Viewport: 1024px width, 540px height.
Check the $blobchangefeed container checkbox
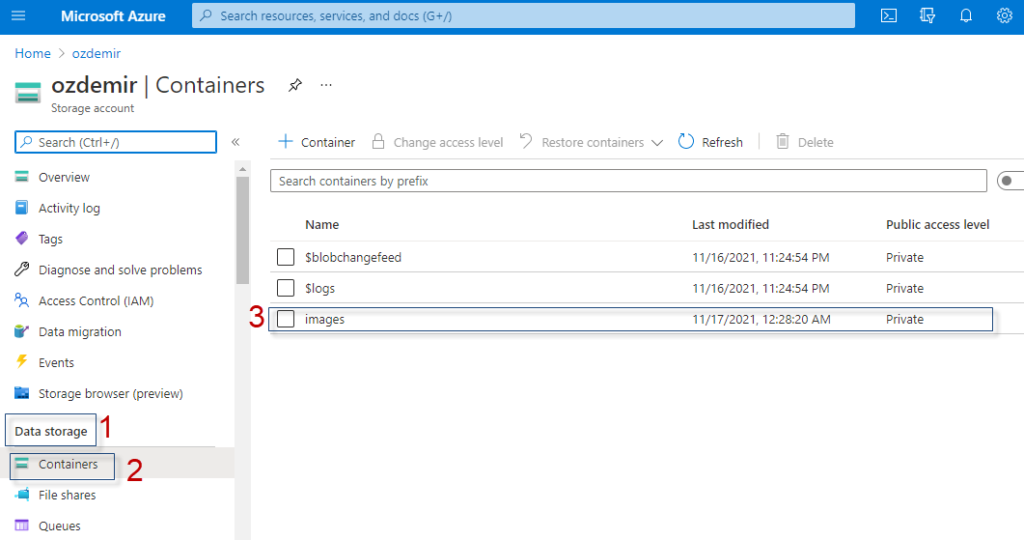285,257
